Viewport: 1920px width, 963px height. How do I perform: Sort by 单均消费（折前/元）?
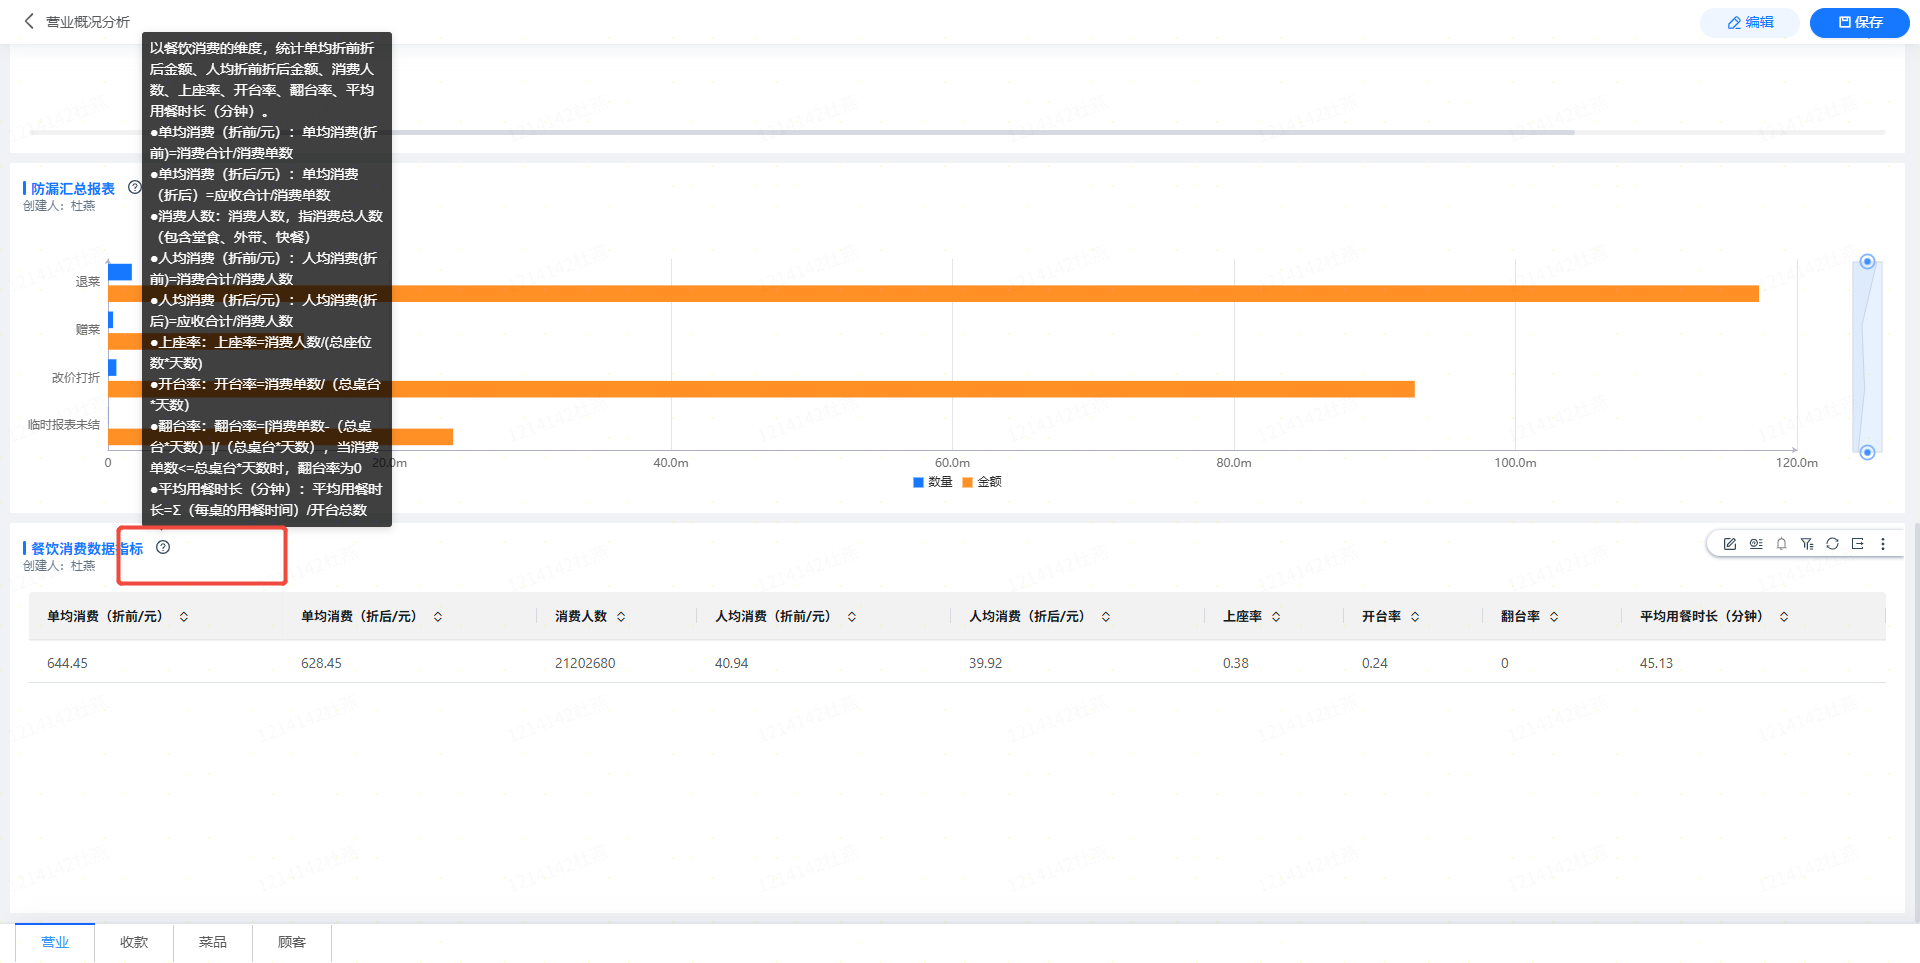pos(184,617)
